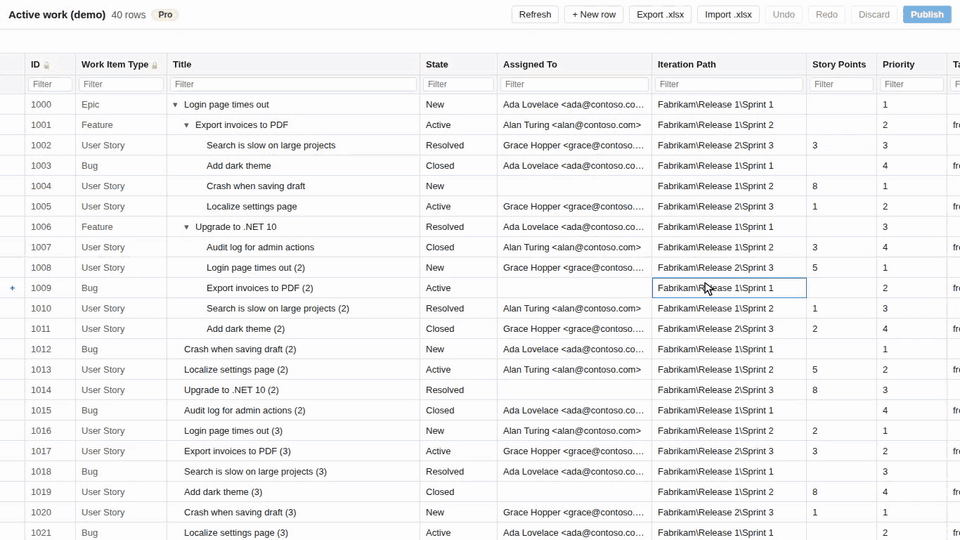Screen dimensions: 960x540
Task: Focus the Story Points filter field
Action: tap(841, 84)
